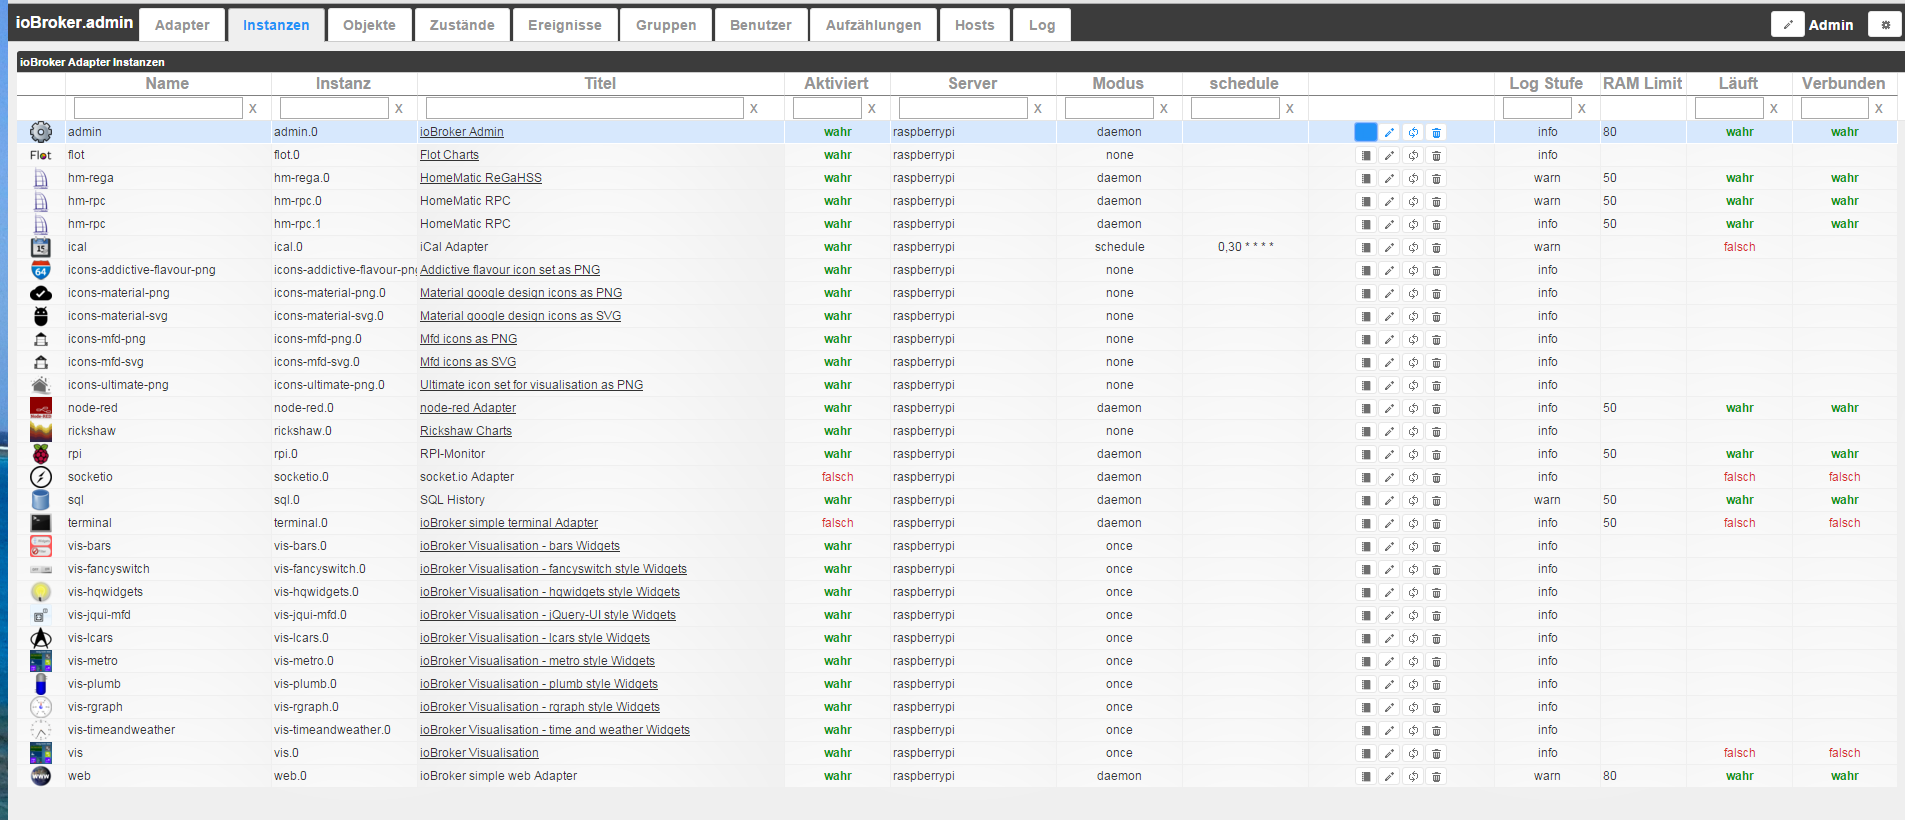The width and height of the screenshot is (1905, 820).
Task: Edit the hm-rega instance with pencil icon
Action: pos(1389,178)
